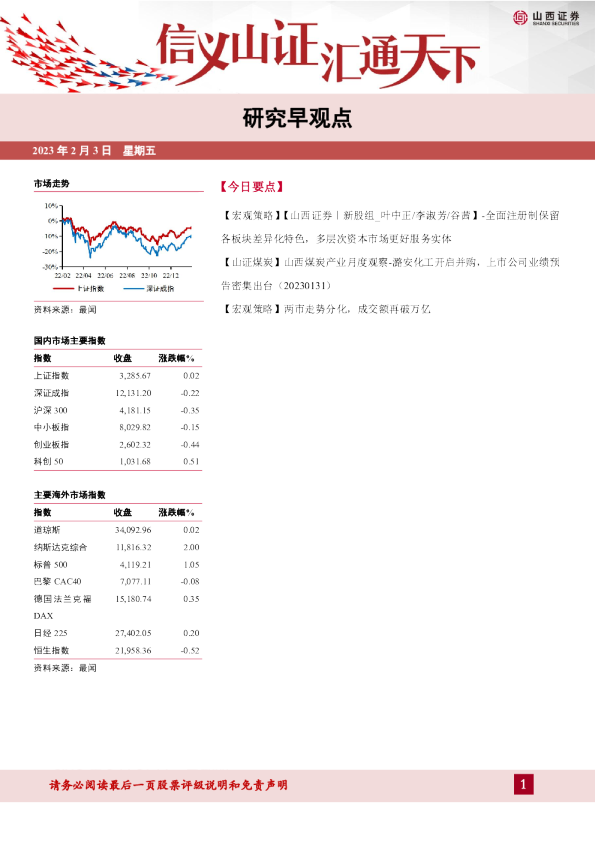Click the red 上证指数 legend line
The height and width of the screenshot is (842, 595).
(64, 289)
